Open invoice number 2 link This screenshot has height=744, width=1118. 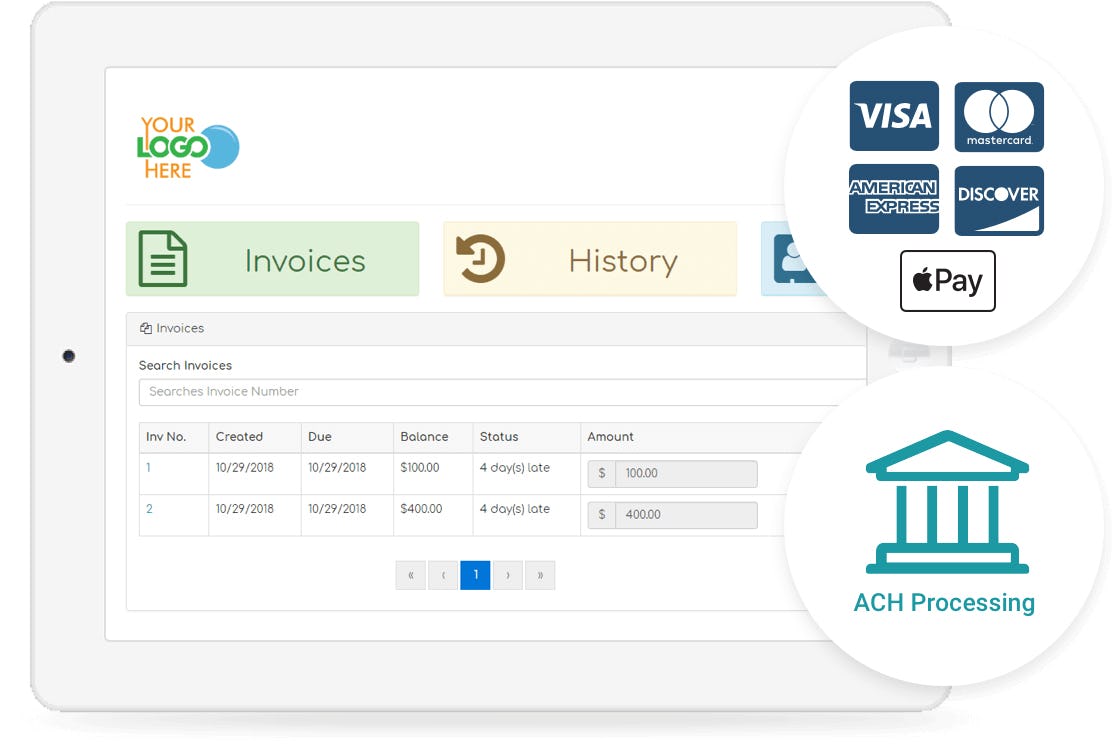tap(149, 509)
